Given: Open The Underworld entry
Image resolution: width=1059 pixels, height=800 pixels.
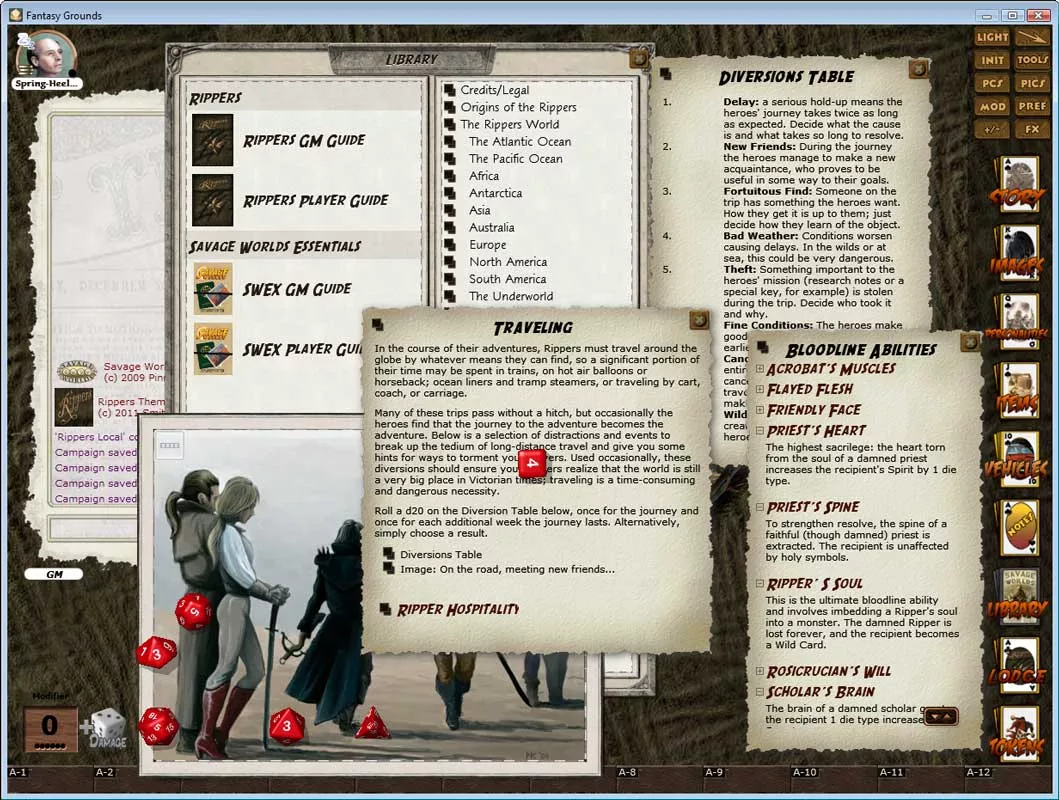Looking at the screenshot, I should [x=499, y=296].
